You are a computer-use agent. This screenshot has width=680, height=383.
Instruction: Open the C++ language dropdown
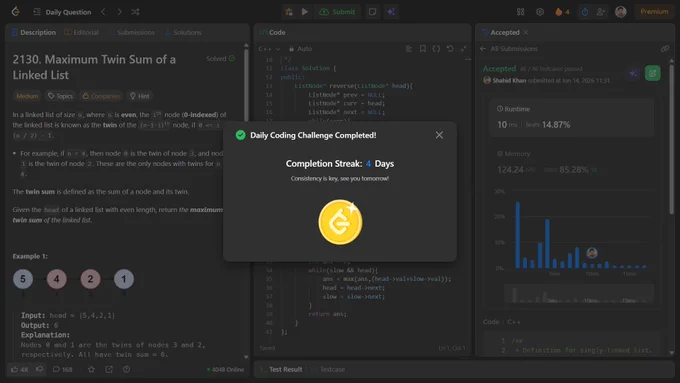tap(269, 49)
